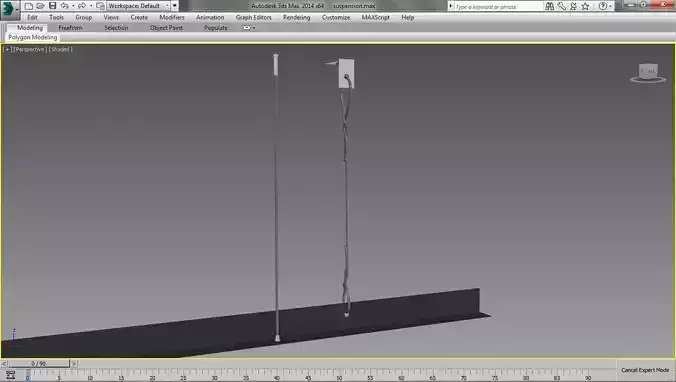Open the Perspective viewport label menu

point(30,50)
